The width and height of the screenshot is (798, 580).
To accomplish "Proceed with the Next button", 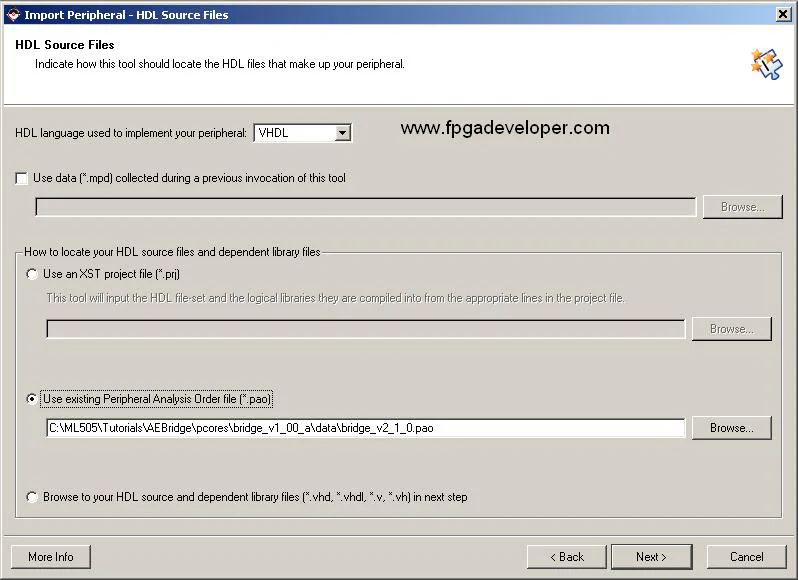I will point(650,557).
